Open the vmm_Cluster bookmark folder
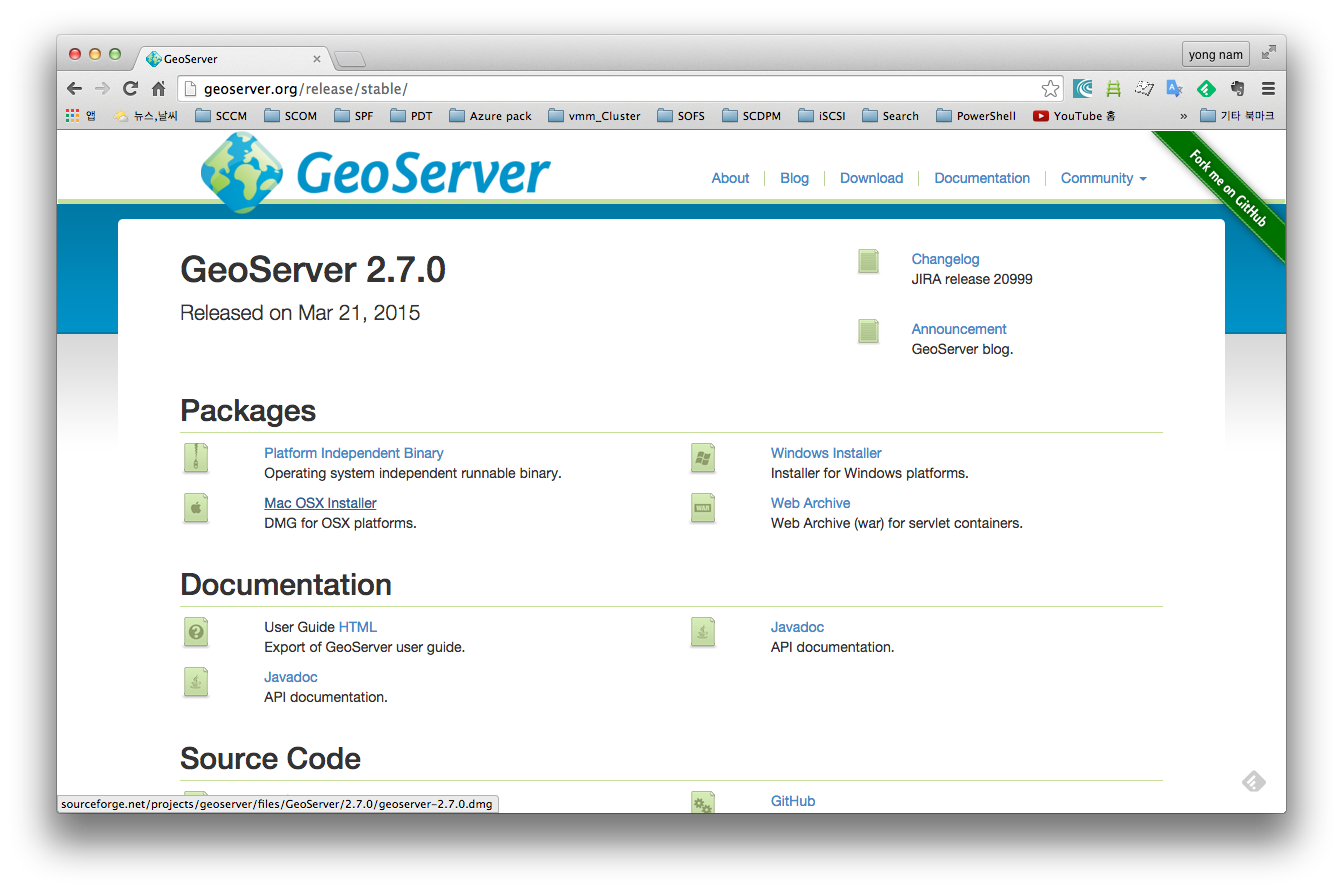This screenshot has height=892, width=1343. pyautogui.click(x=595, y=116)
